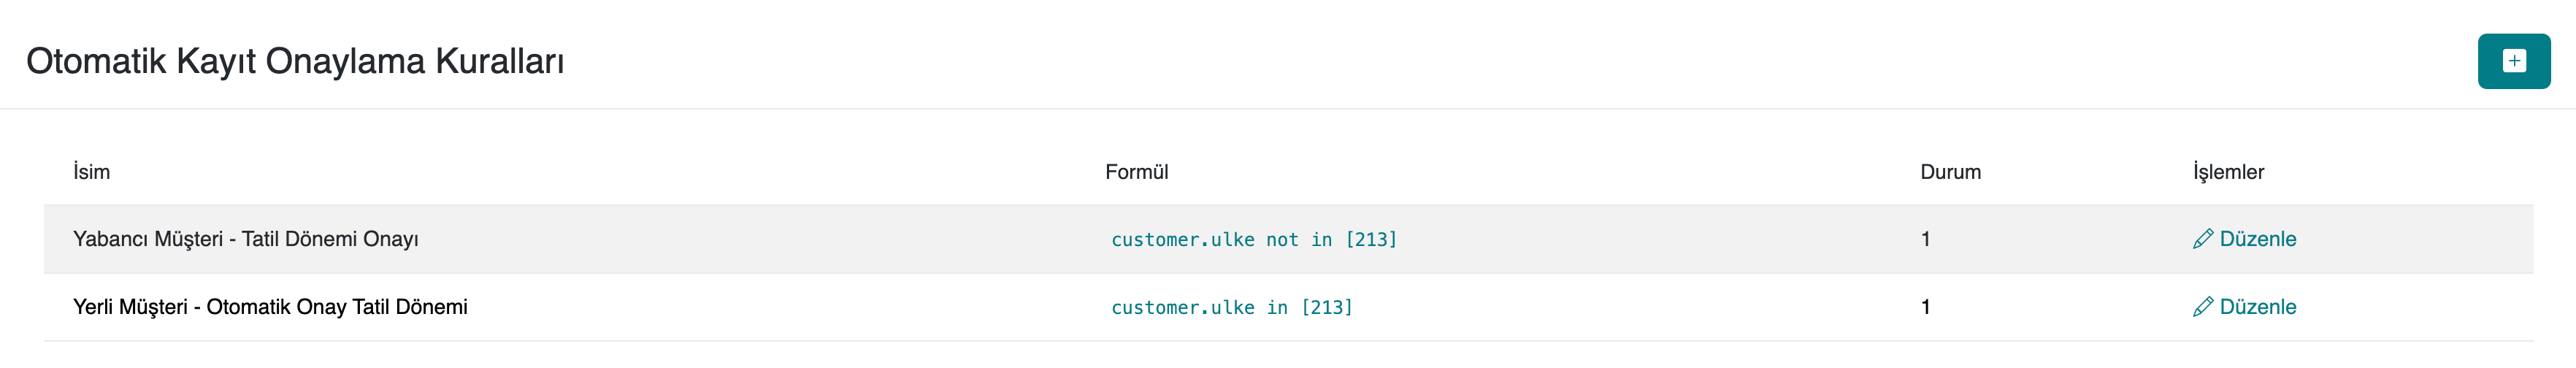The height and width of the screenshot is (368, 2576).
Task: Click the Formül column header
Action: tap(1136, 172)
